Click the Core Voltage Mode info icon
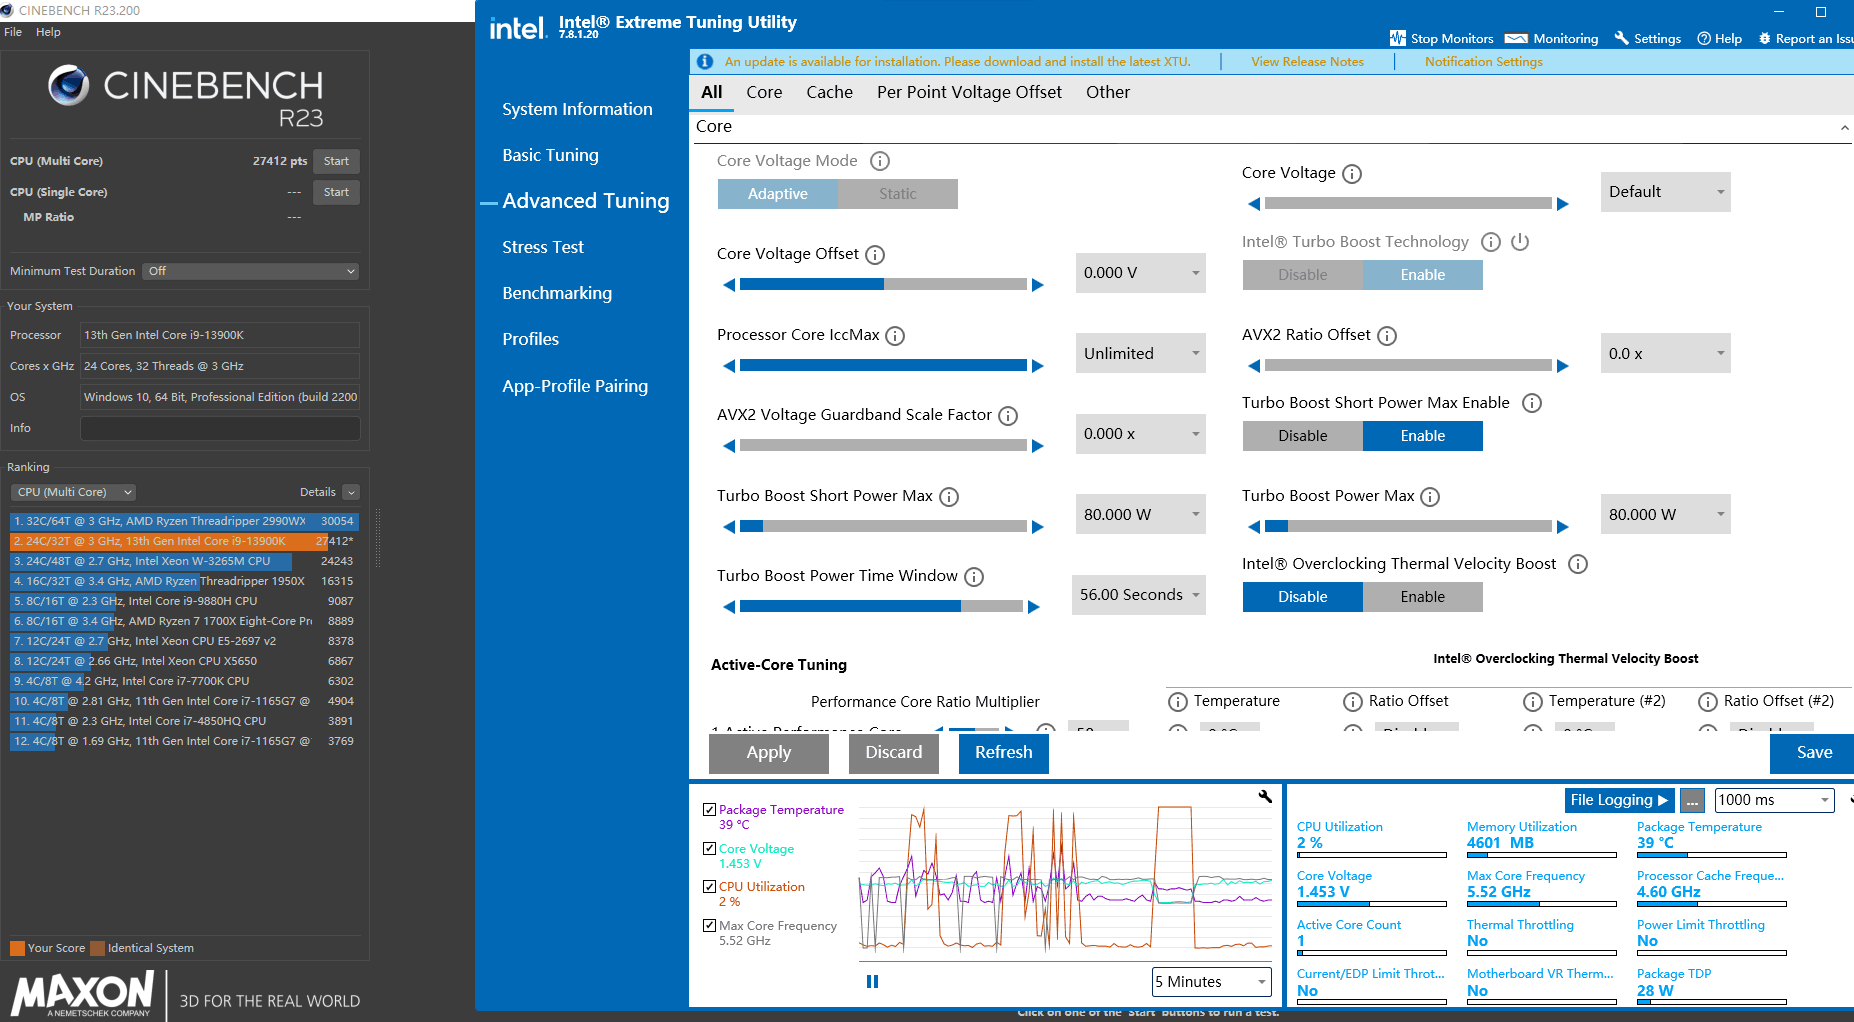Viewport: 1854px width, 1022px height. (880, 161)
